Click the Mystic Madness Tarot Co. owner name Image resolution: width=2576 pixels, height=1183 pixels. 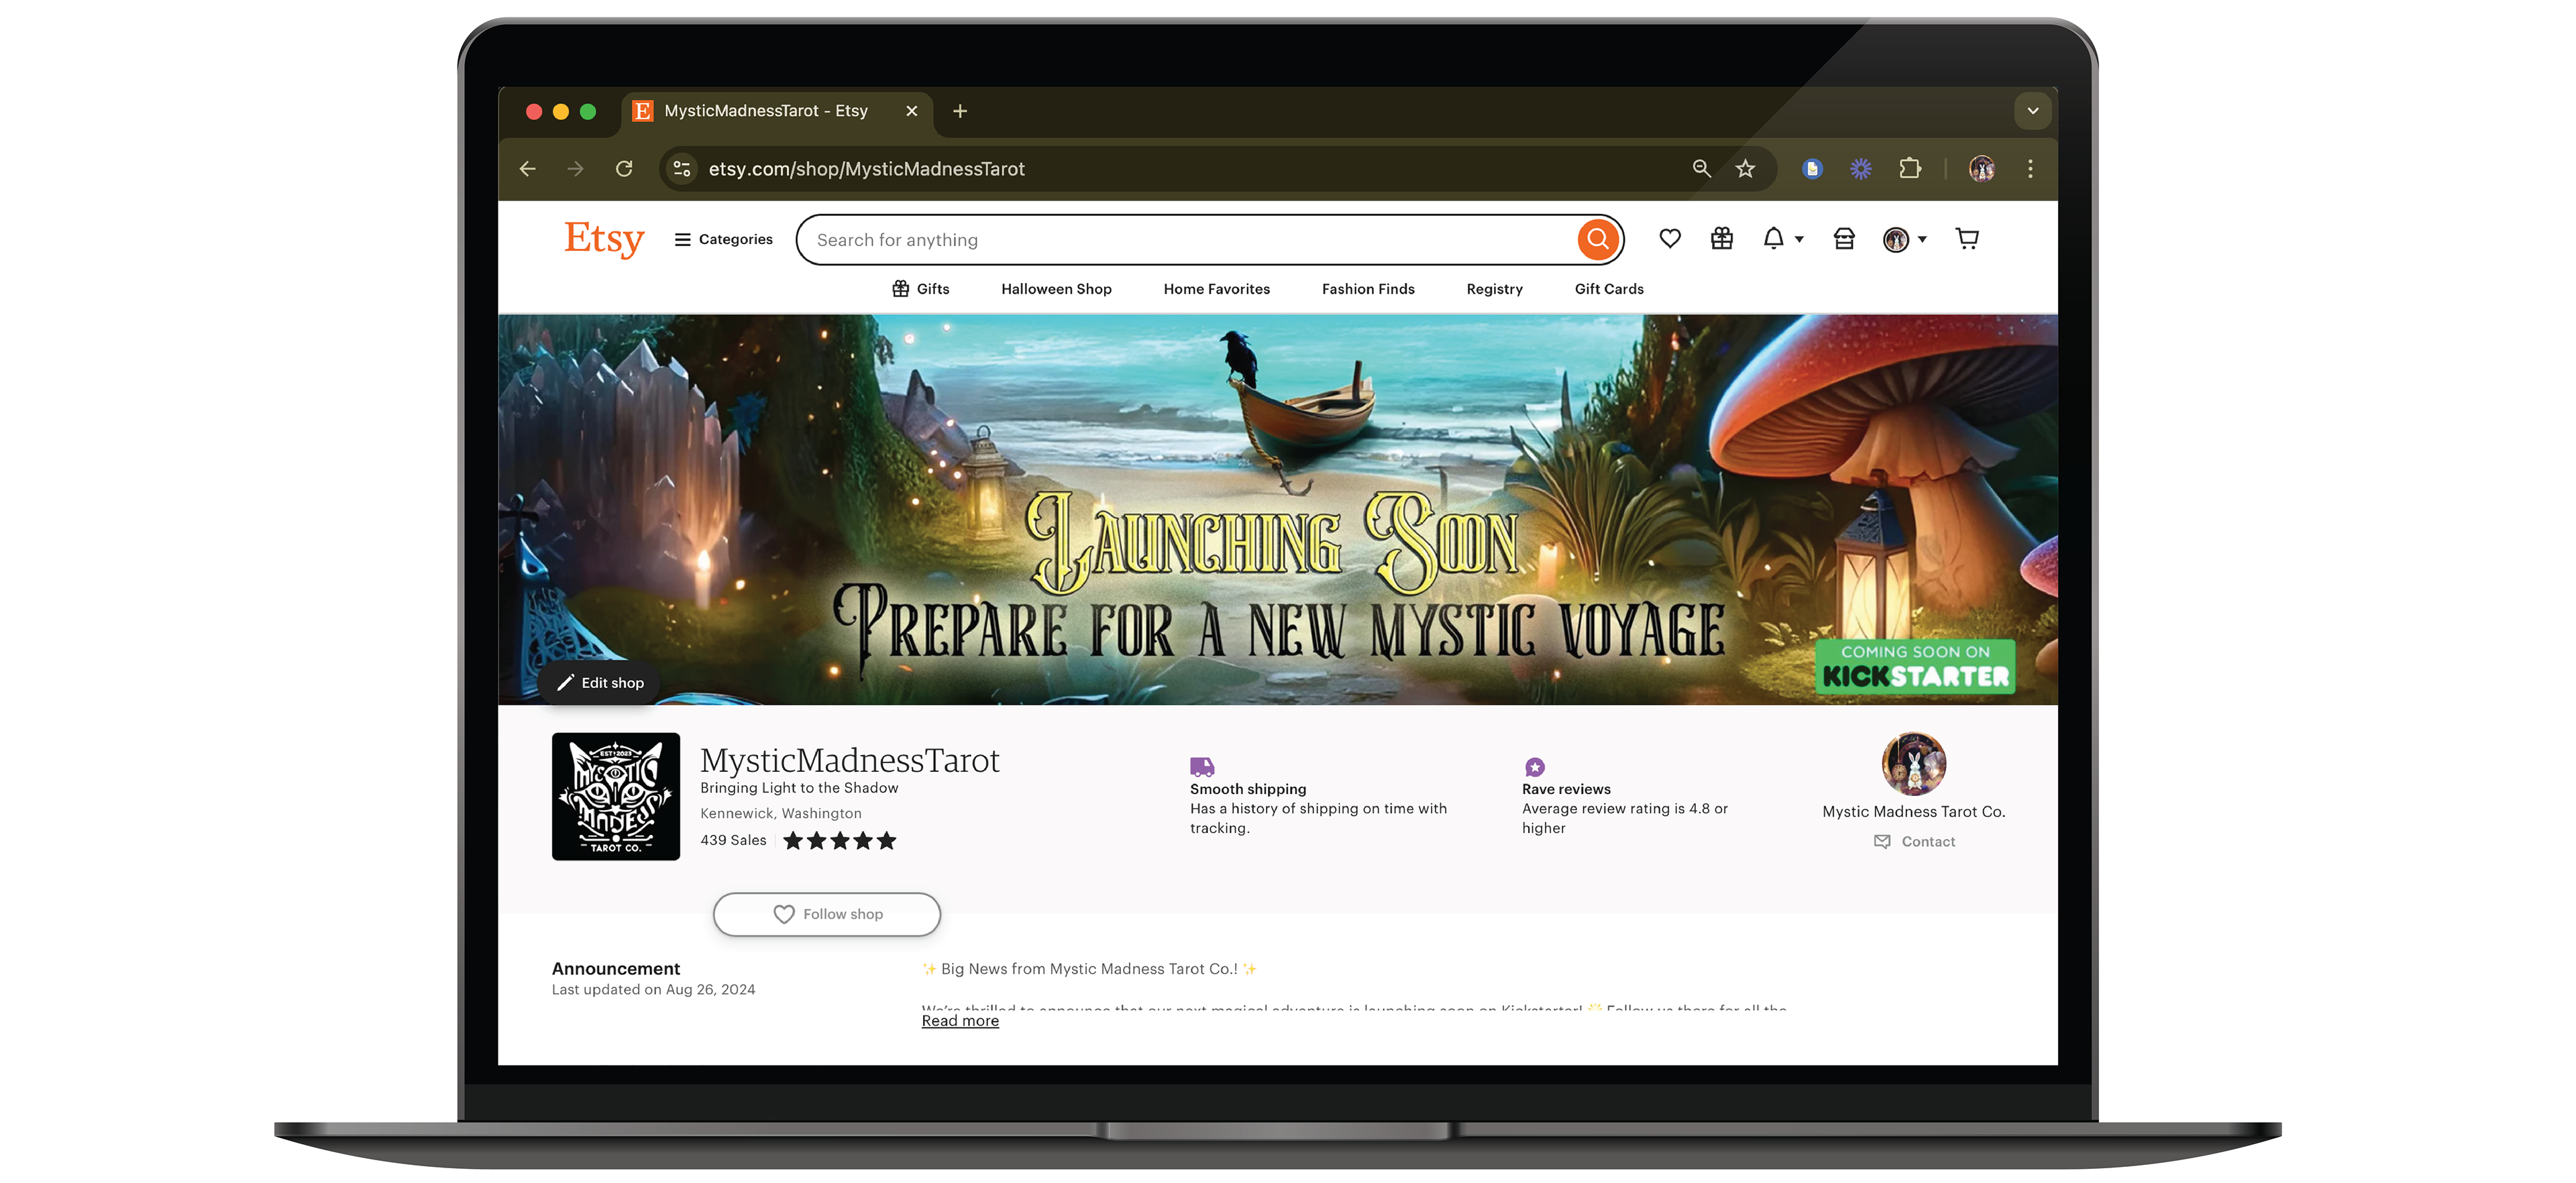click(x=1913, y=812)
